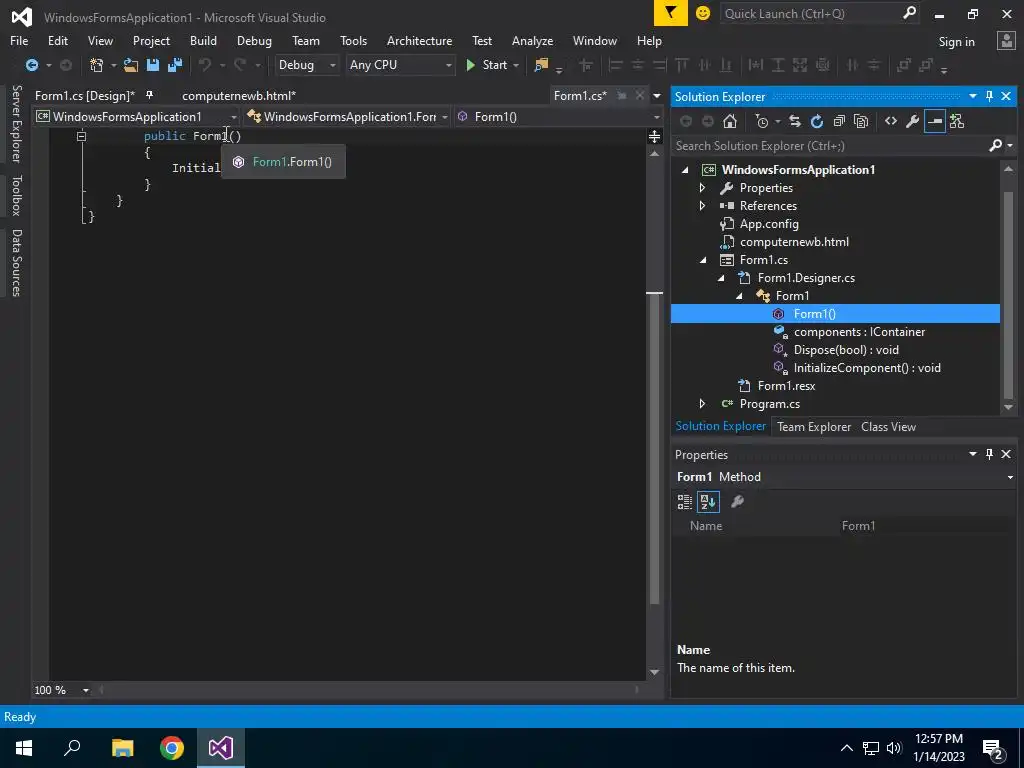Open the Windows notification center

click(x=994, y=749)
